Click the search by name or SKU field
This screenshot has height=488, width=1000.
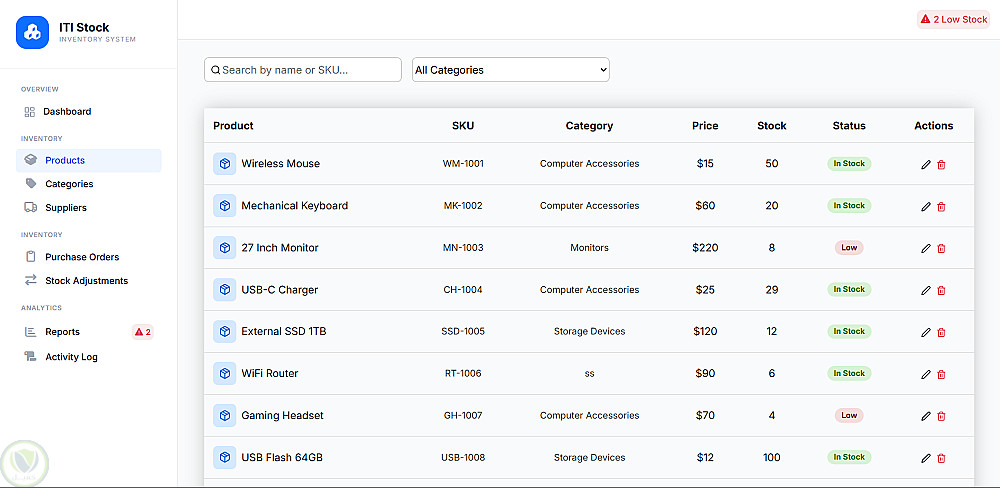tap(303, 70)
